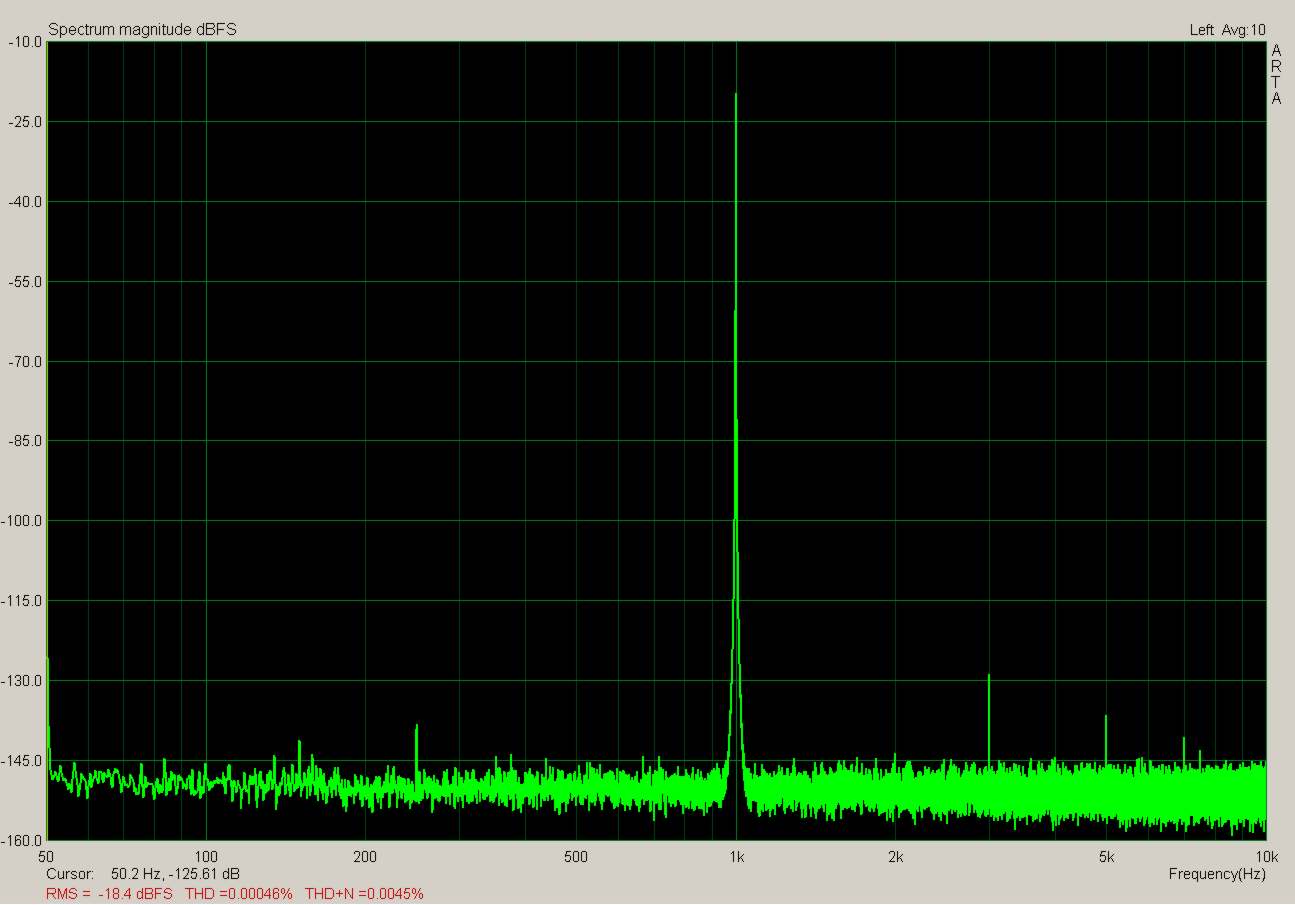Click the '-25.0' y-axis label
This screenshot has height=905, width=1295.
coord(24,122)
